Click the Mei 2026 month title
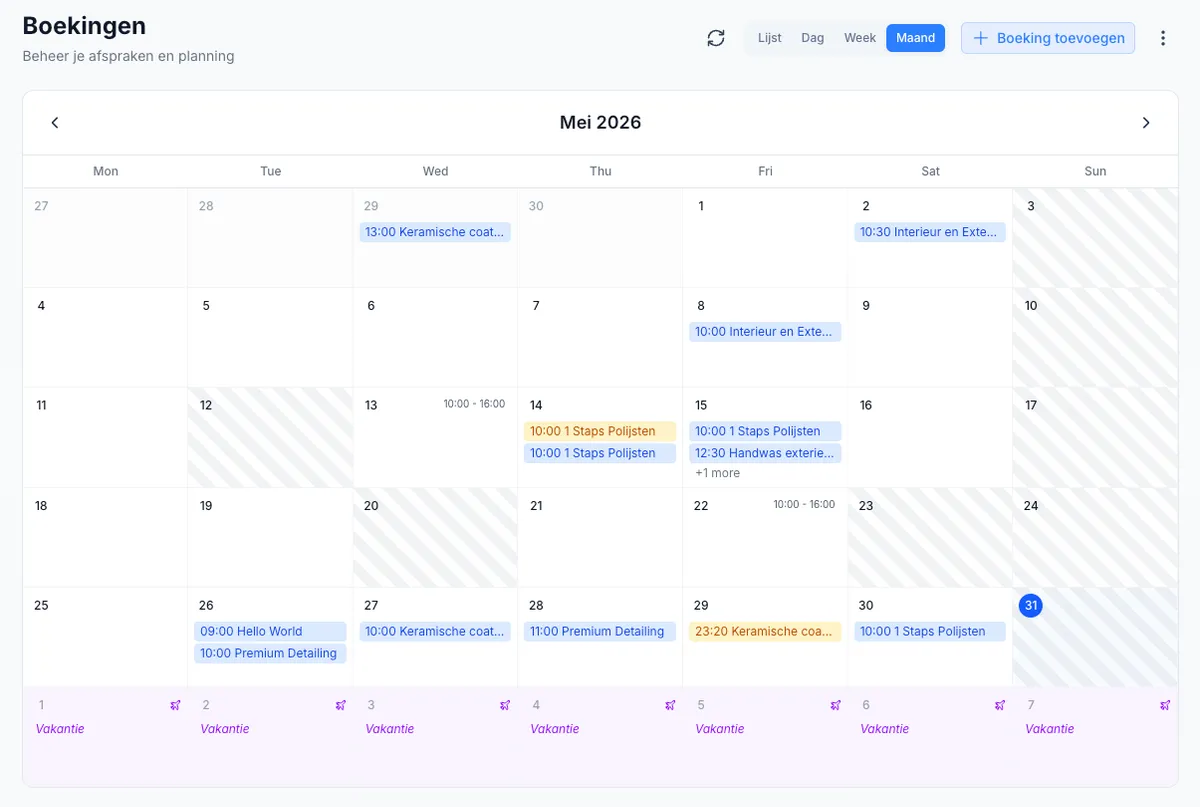The image size is (1200, 807). (600, 123)
